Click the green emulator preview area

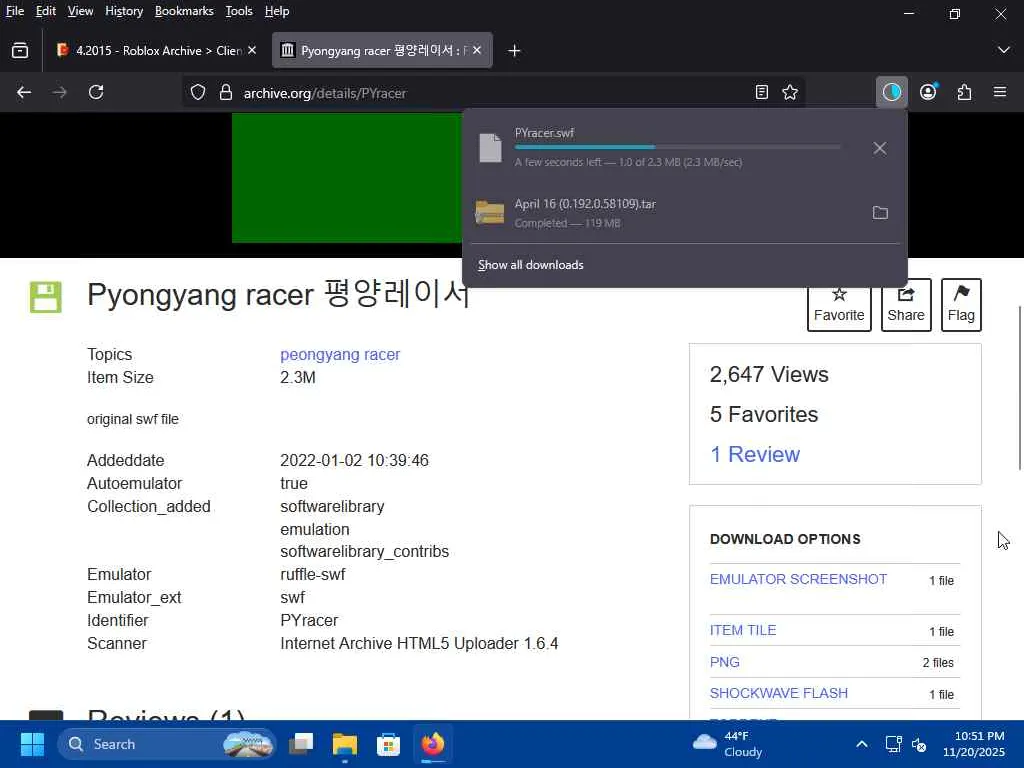[347, 178]
